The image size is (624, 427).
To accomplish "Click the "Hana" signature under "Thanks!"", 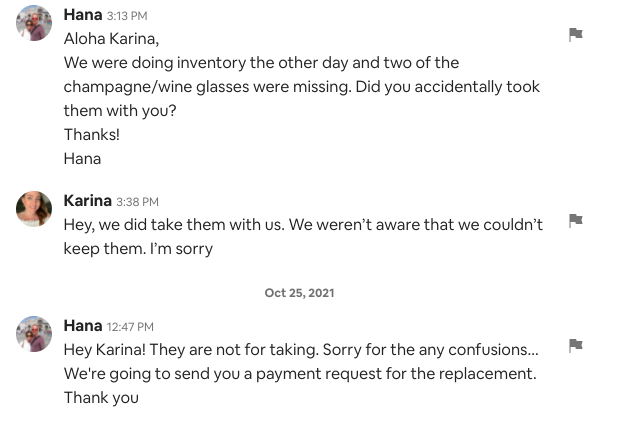I will click(82, 158).
